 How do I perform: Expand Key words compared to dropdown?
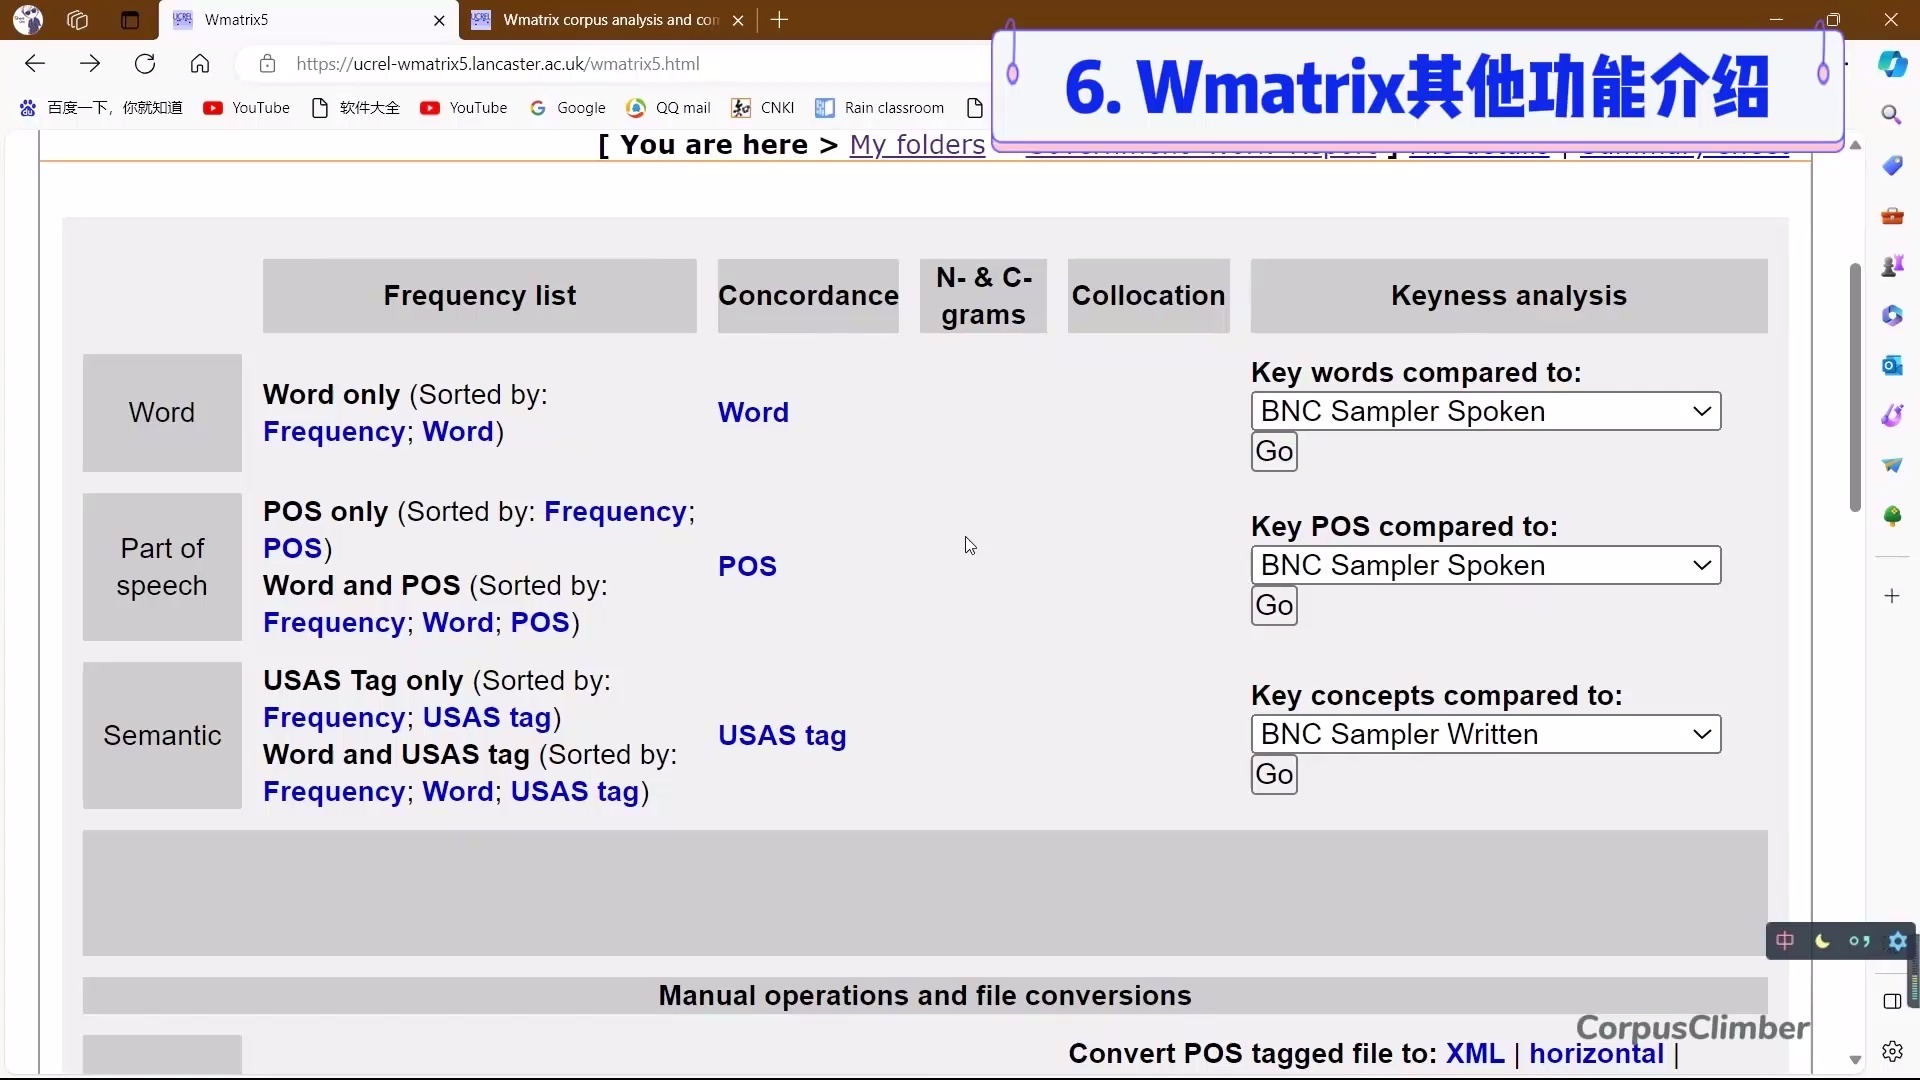click(1485, 411)
